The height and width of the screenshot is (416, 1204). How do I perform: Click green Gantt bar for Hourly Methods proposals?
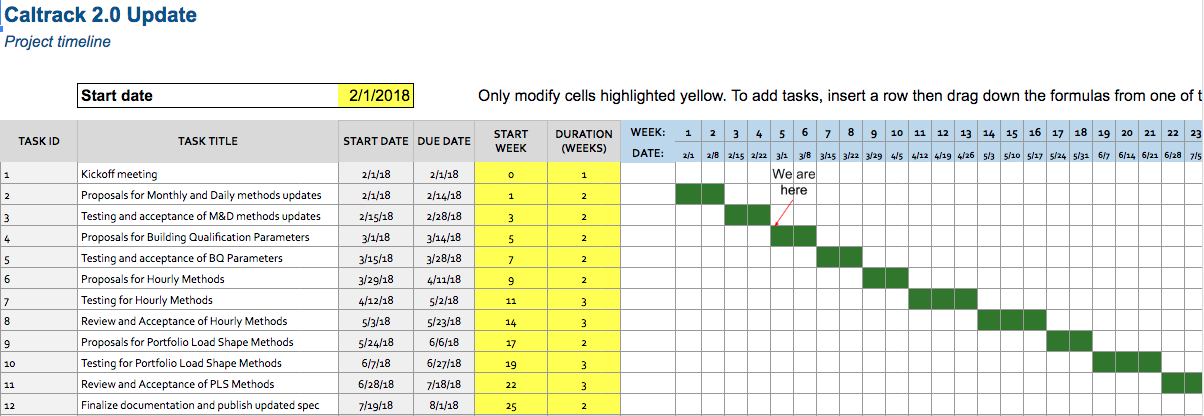(x=885, y=279)
